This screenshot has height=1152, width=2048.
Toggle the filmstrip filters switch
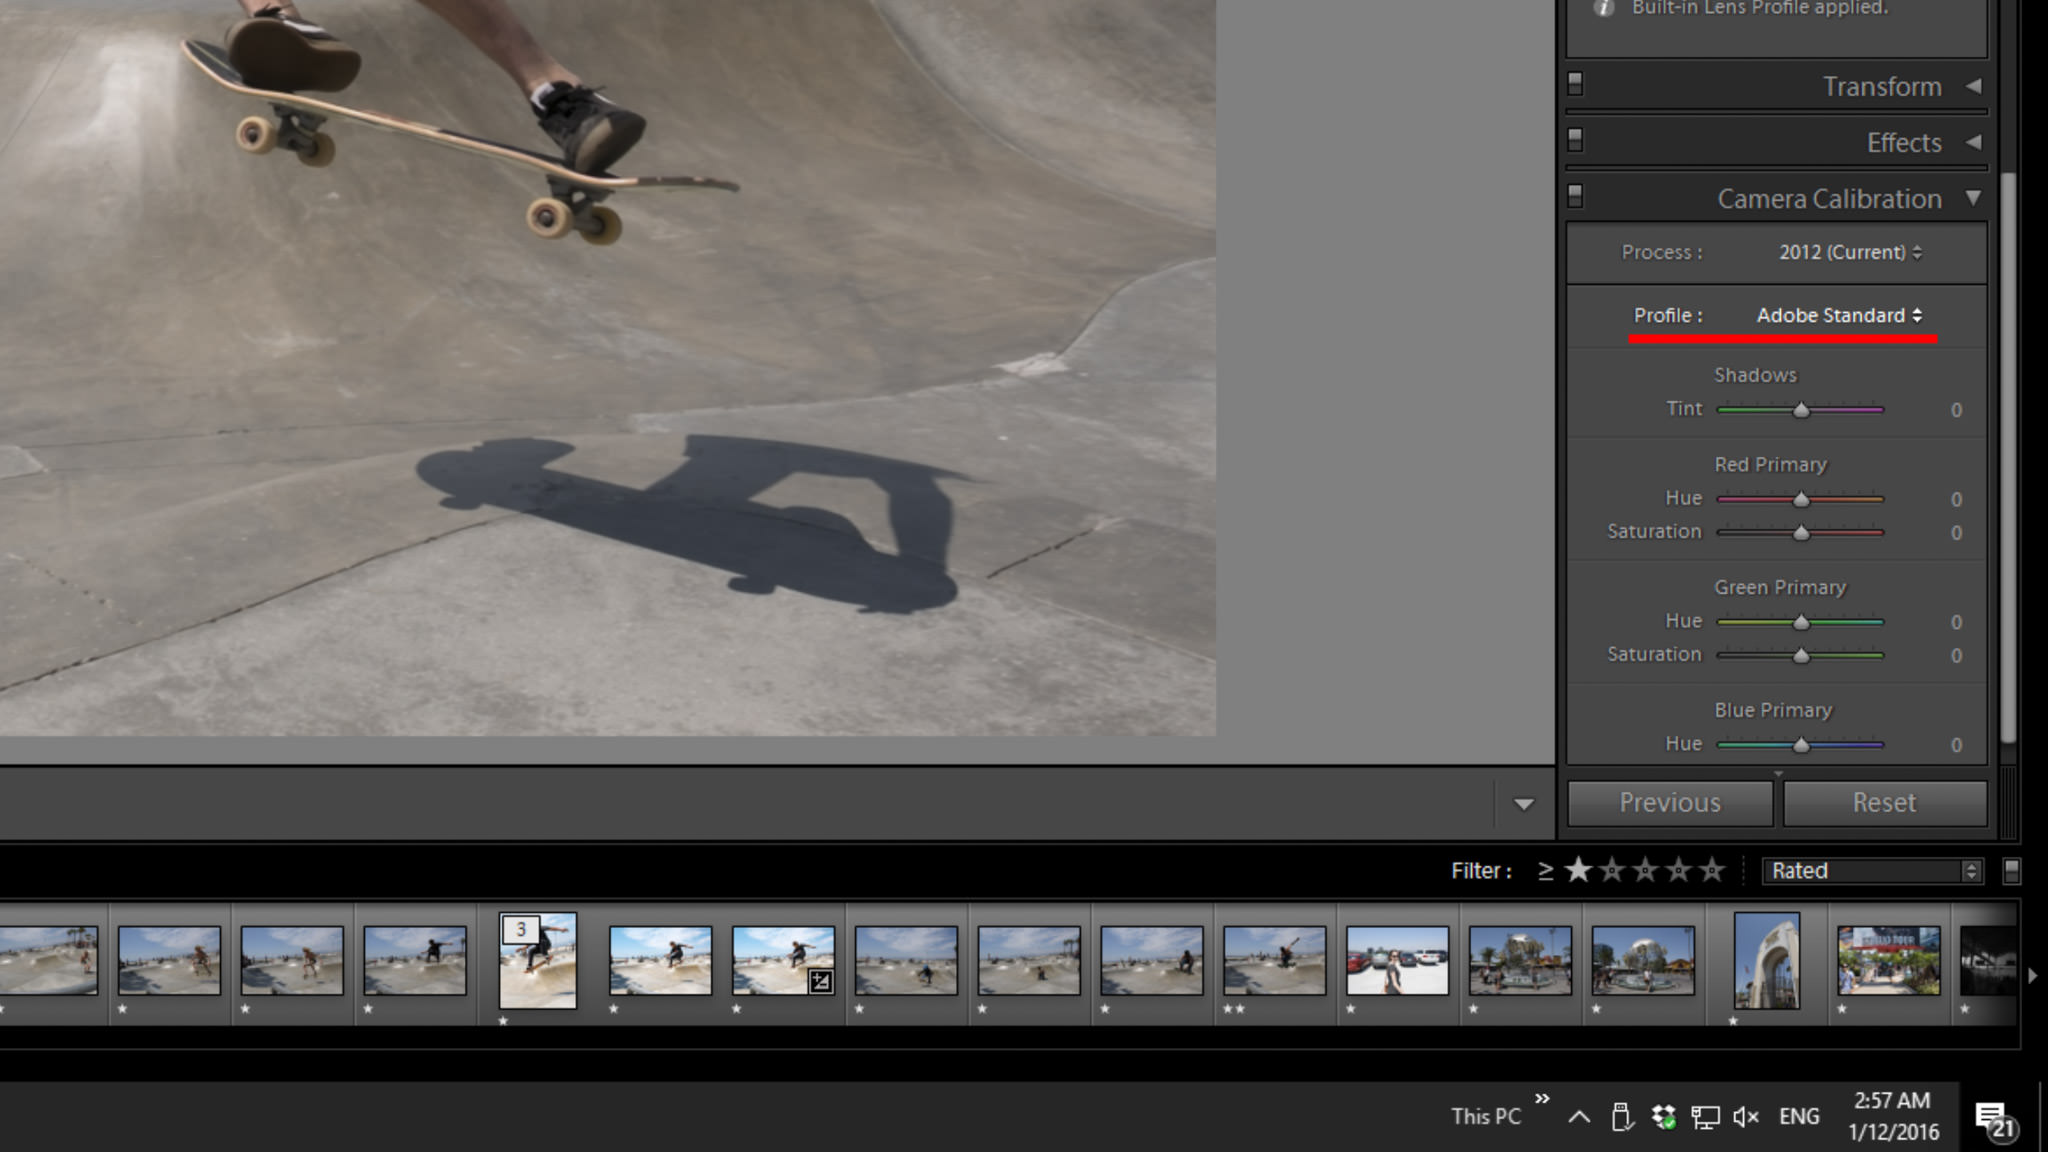[2011, 871]
